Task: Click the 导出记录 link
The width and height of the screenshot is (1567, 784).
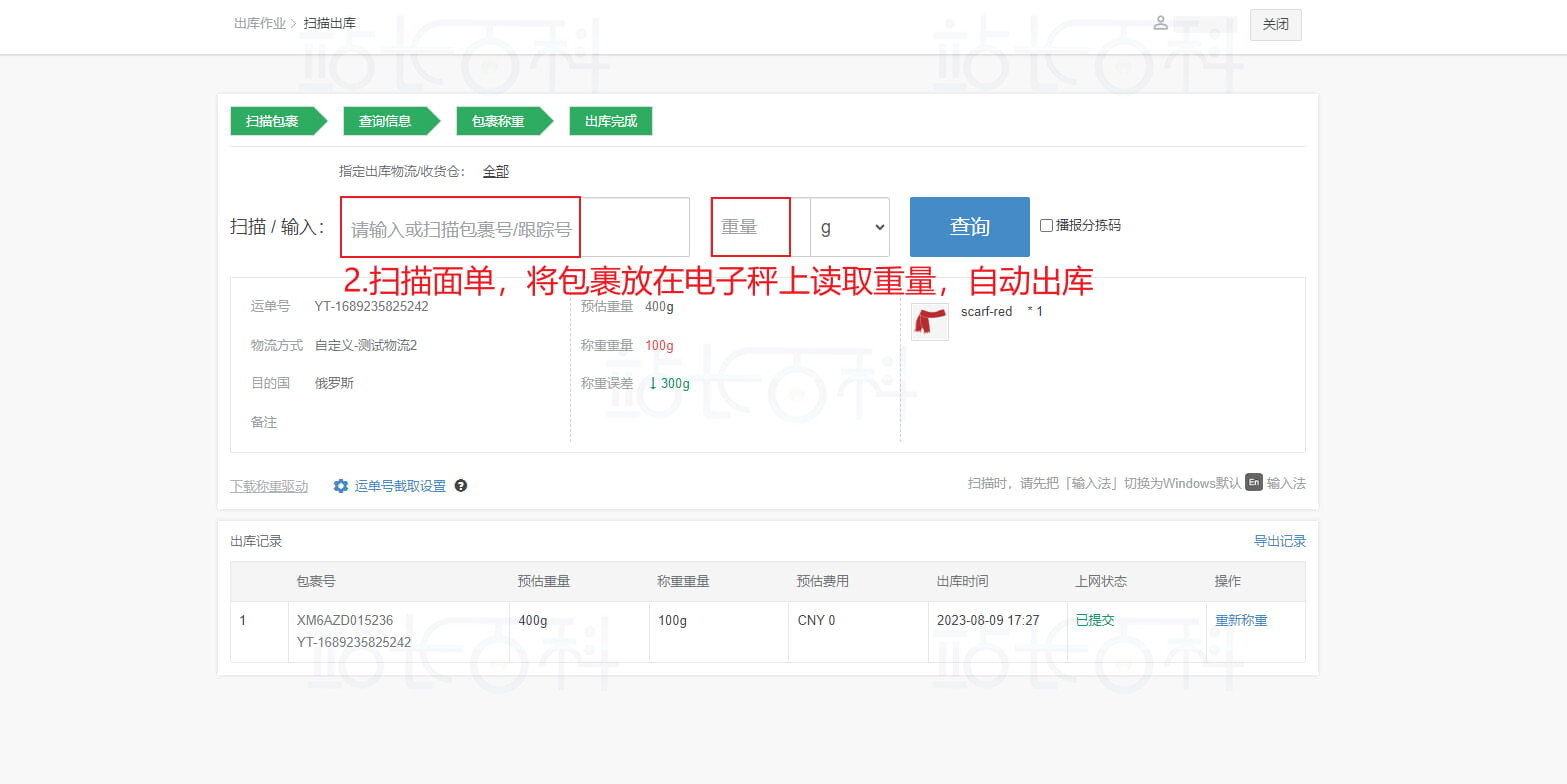Action: (x=1279, y=541)
